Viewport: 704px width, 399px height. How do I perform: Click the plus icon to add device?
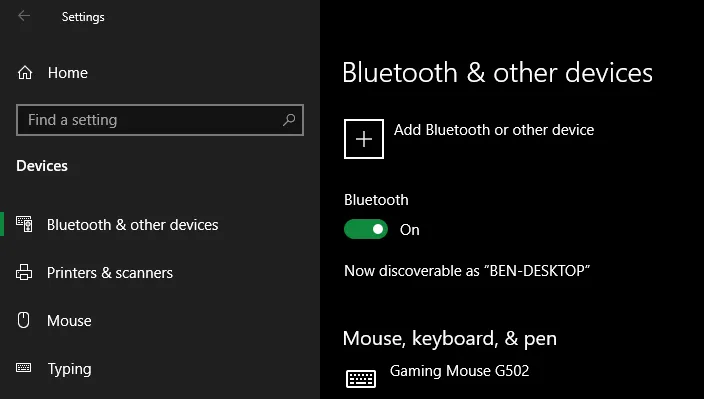364,139
